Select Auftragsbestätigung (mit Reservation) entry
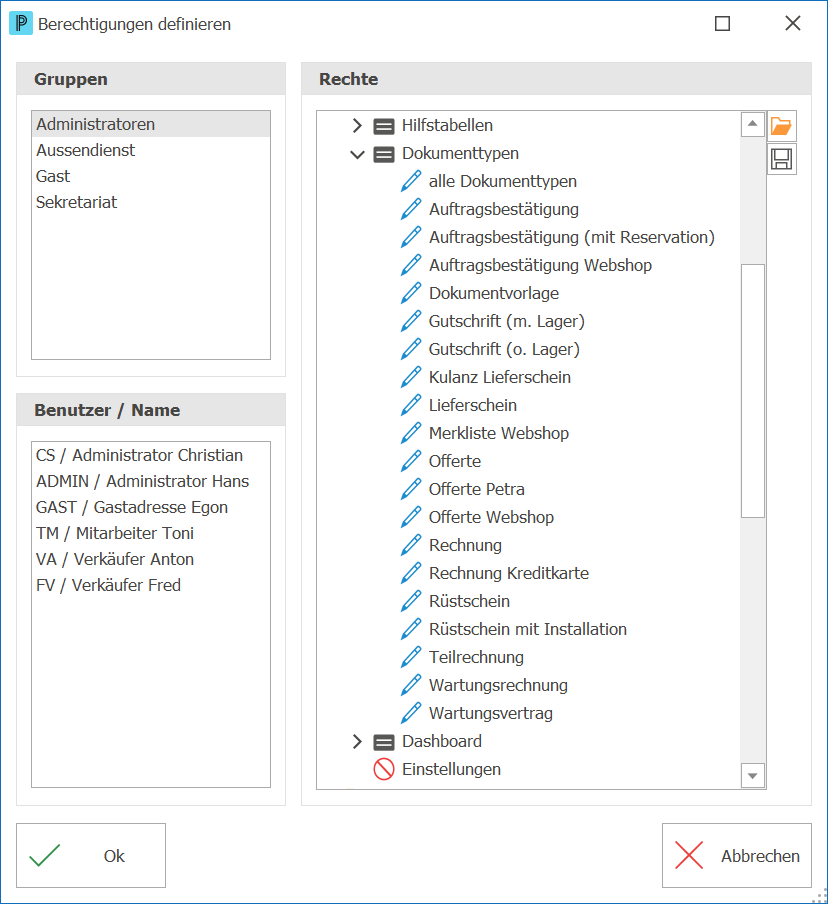The width and height of the screenshot is (828, 904). pos(571,237)
